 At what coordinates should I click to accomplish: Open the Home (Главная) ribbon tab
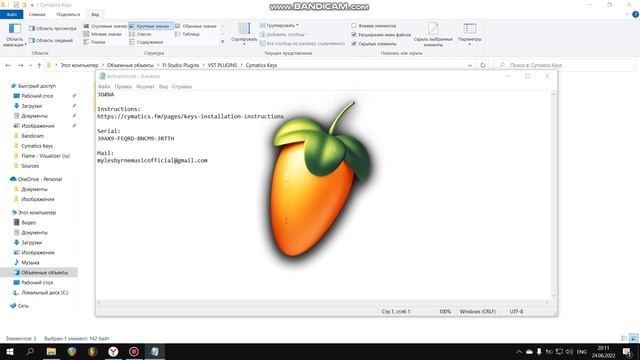pyautogui.click(x=37, y=14)
